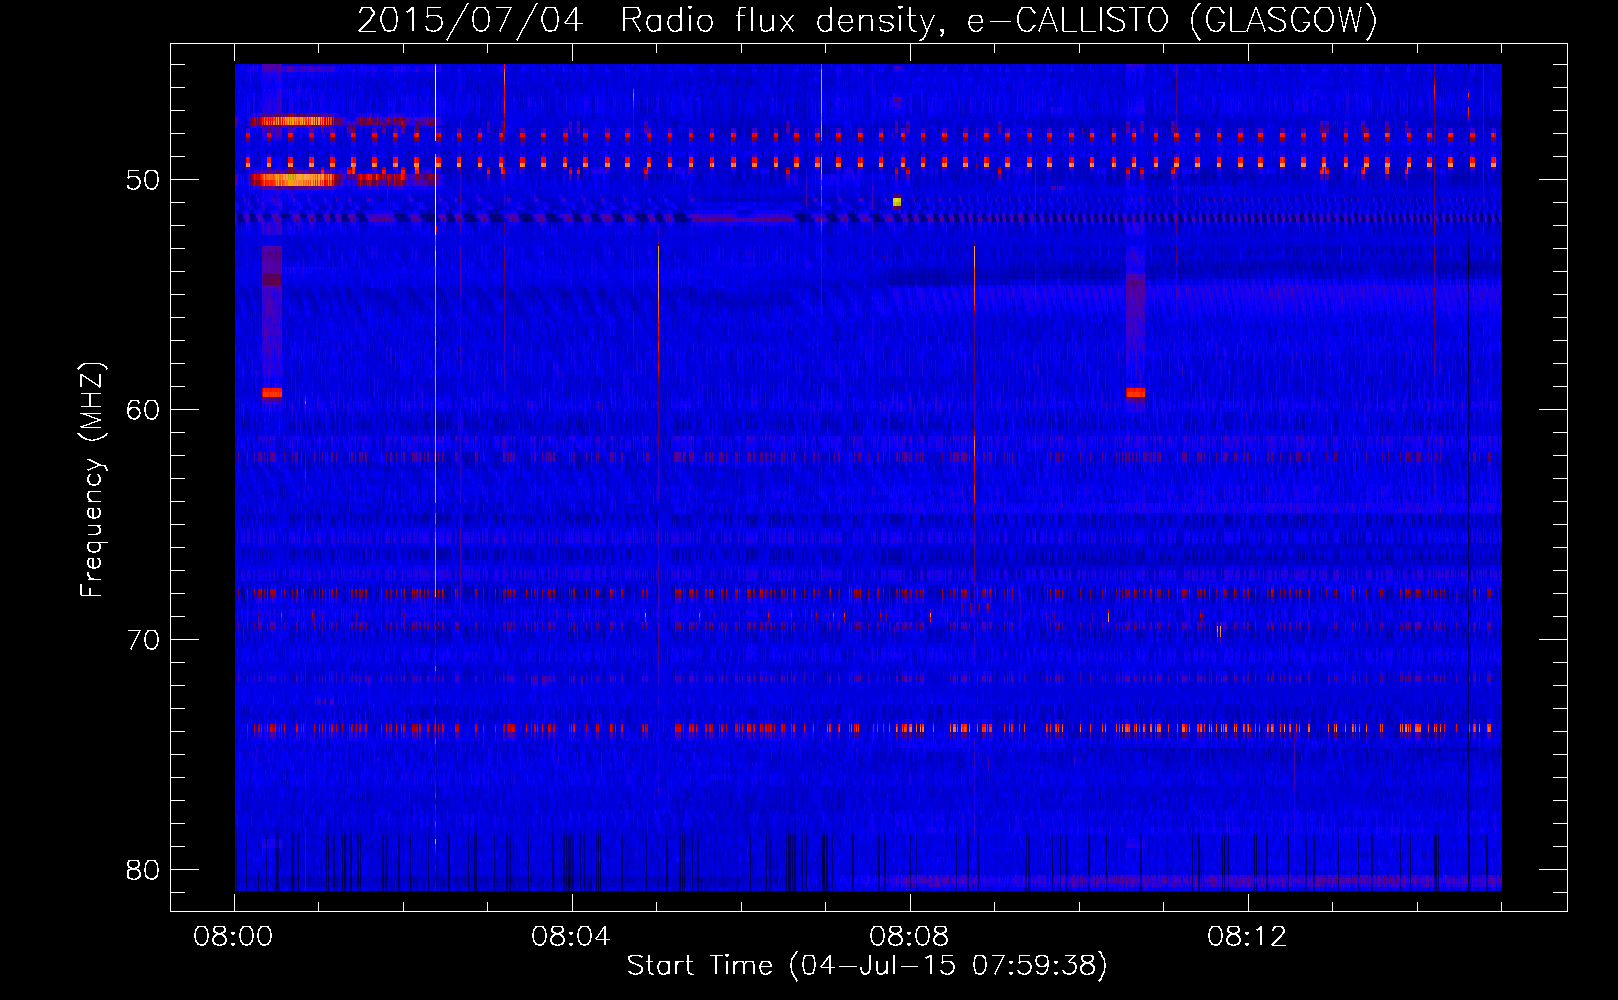Click the 08:04 time tick label

coord(571,937)
